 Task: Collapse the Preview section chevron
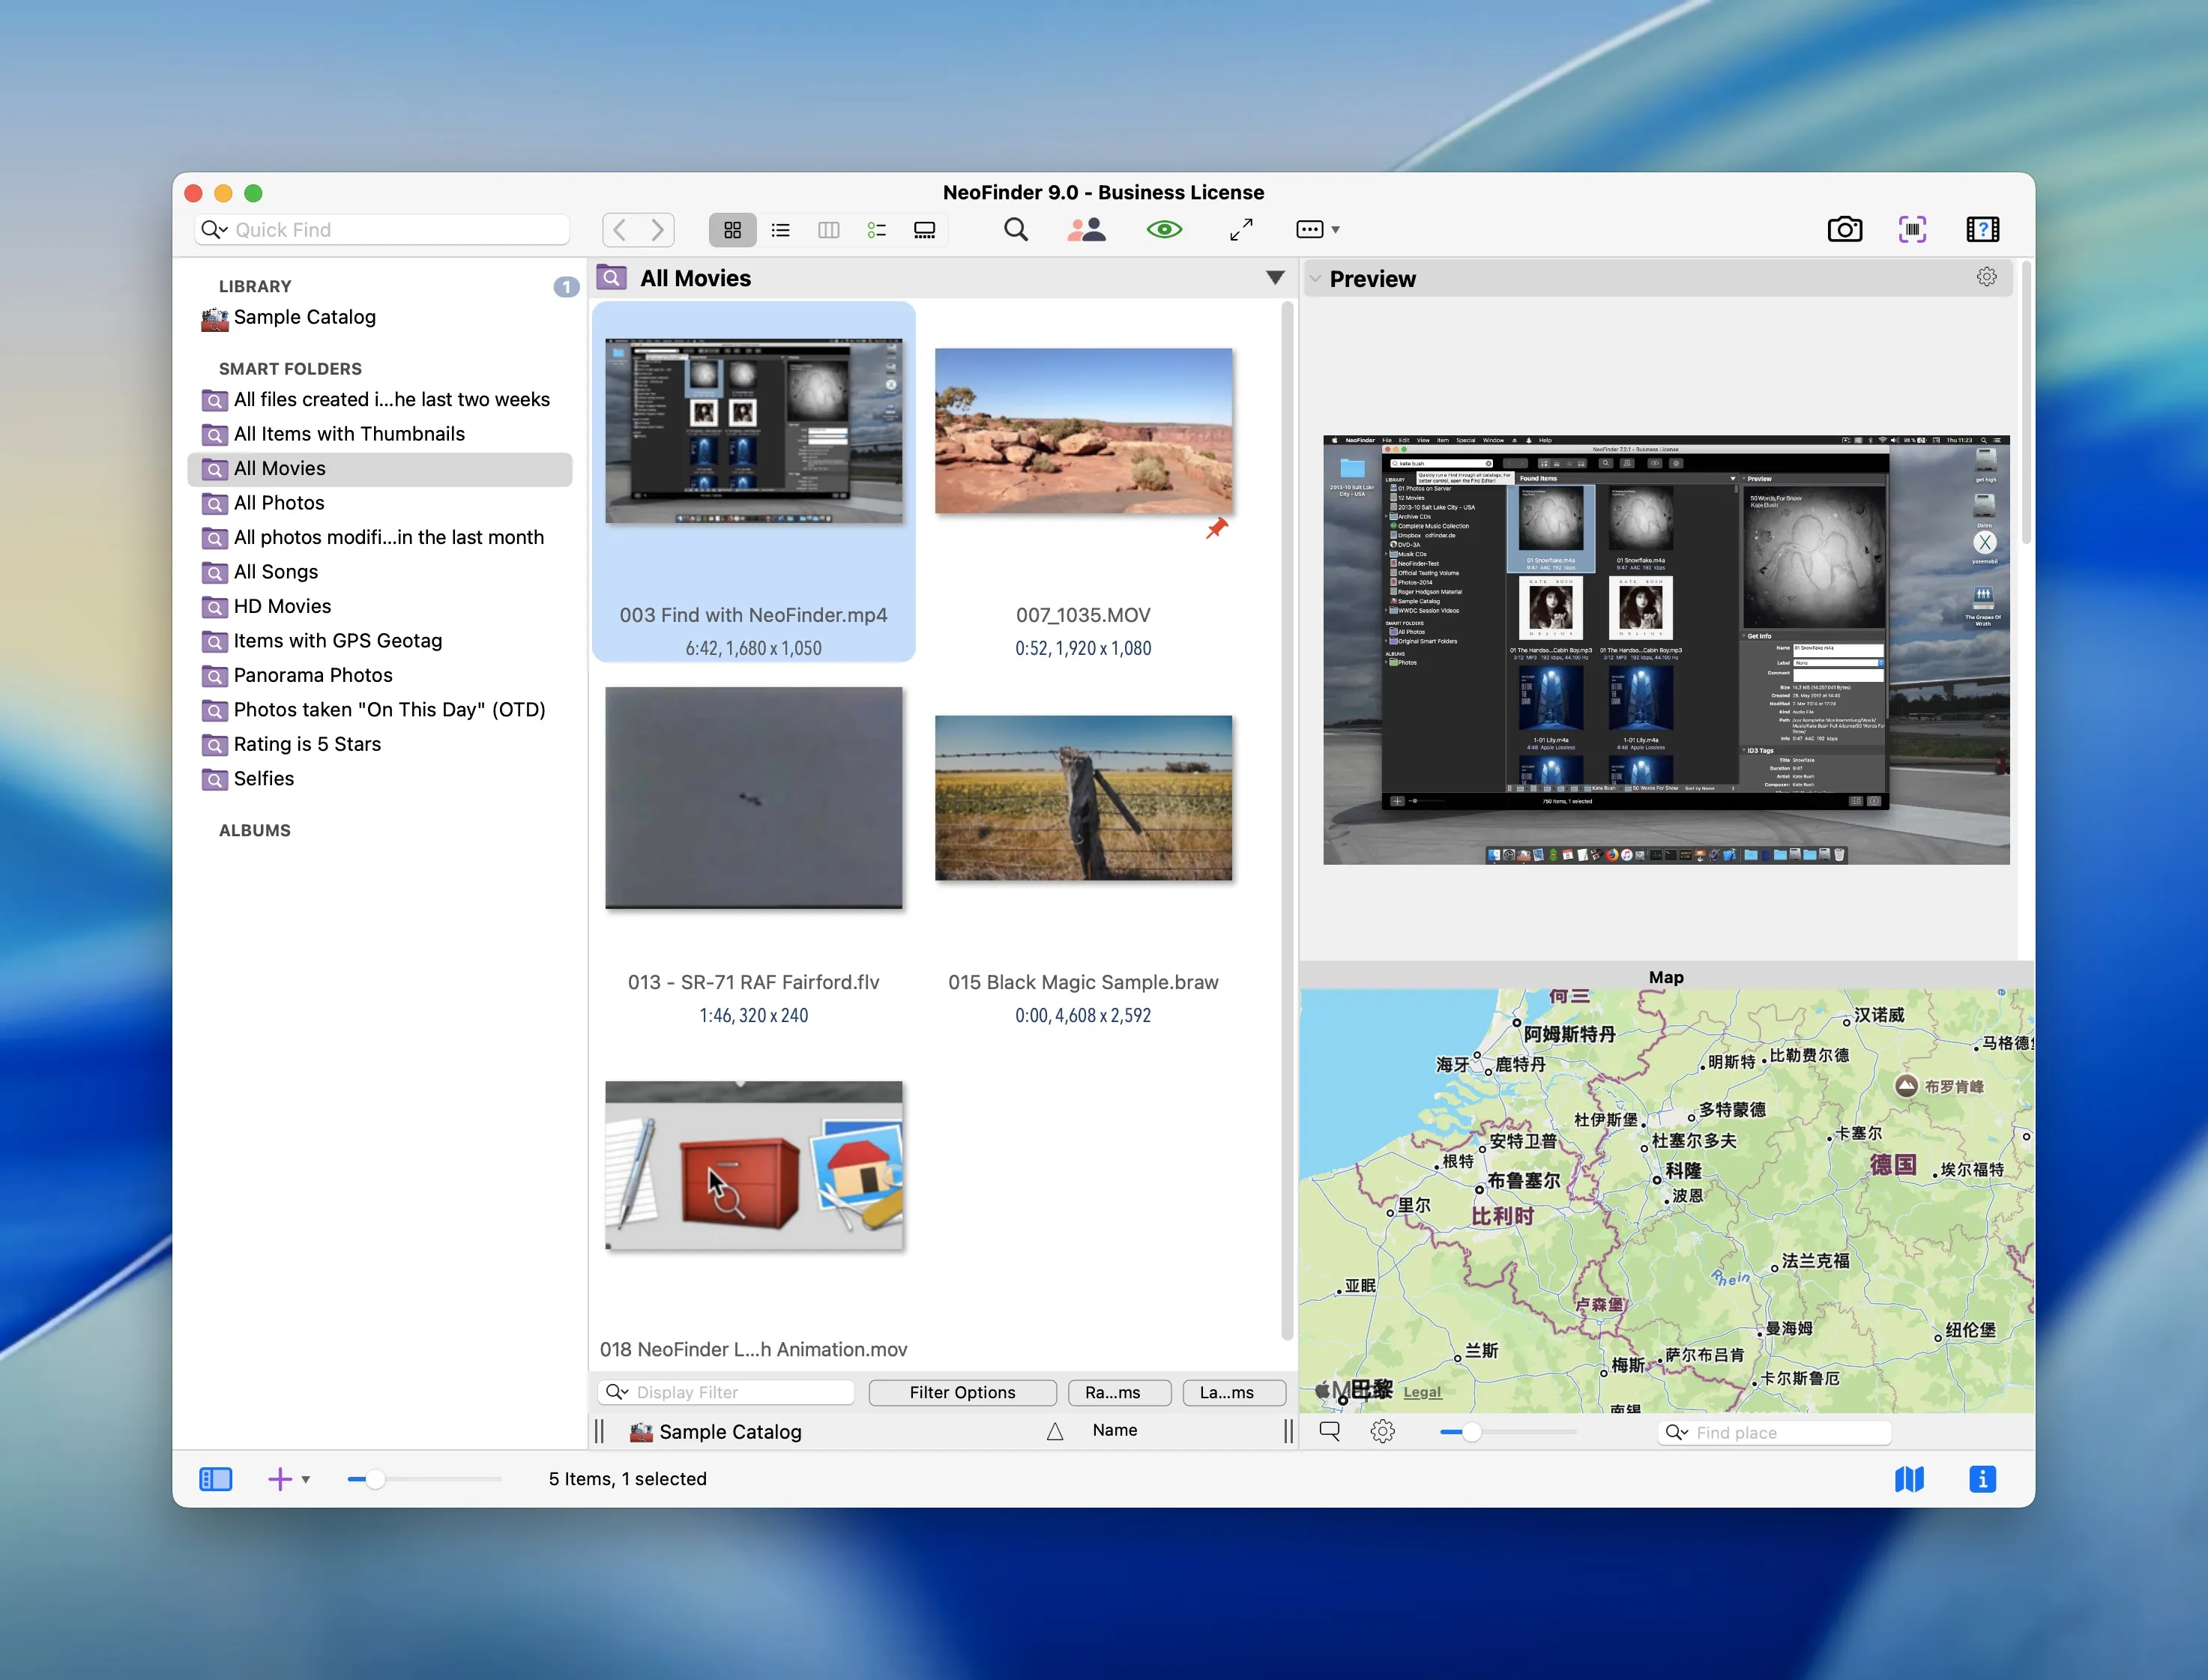tap(1315, 279)
